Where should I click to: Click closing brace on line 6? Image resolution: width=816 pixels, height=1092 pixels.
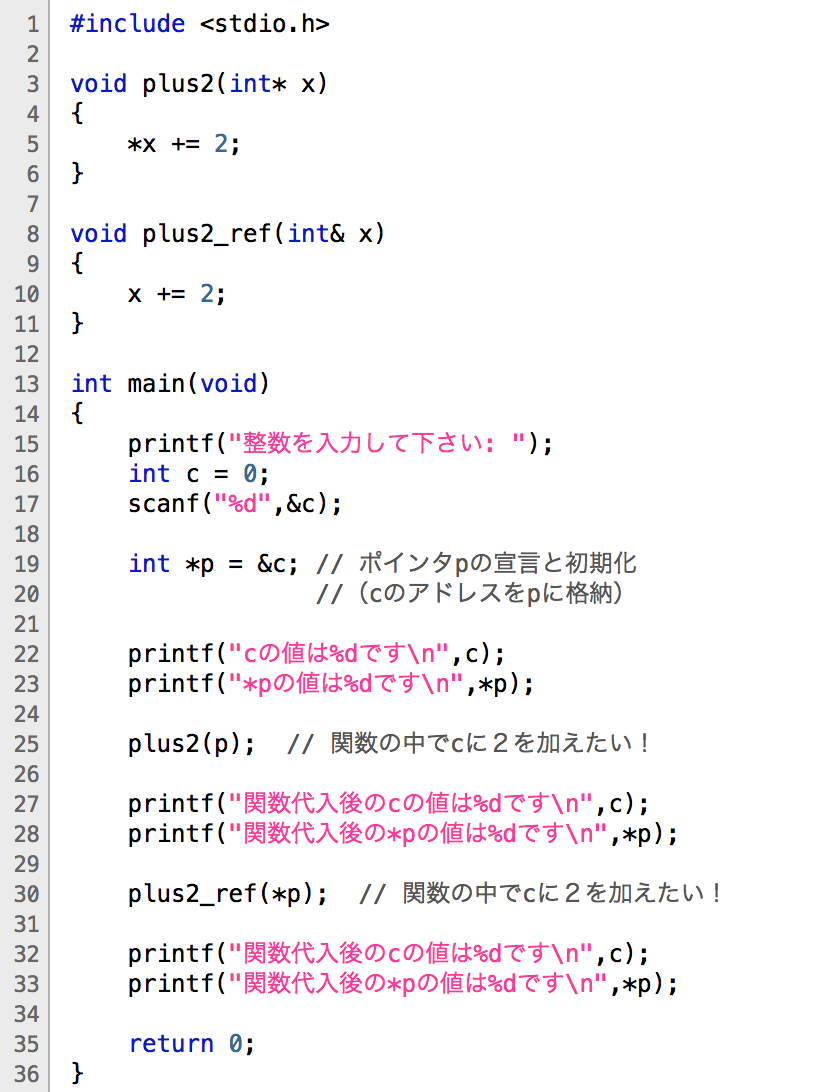point(77,174)
